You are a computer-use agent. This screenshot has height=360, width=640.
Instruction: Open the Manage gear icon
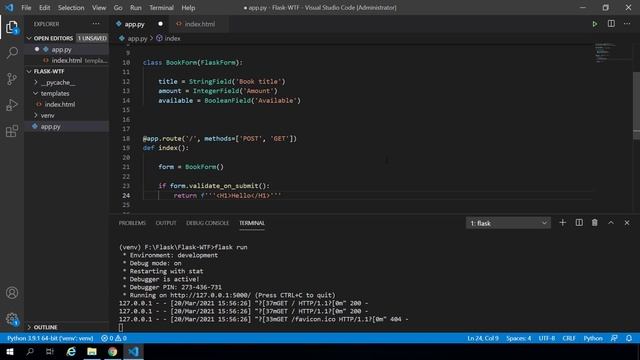[12, 319]
